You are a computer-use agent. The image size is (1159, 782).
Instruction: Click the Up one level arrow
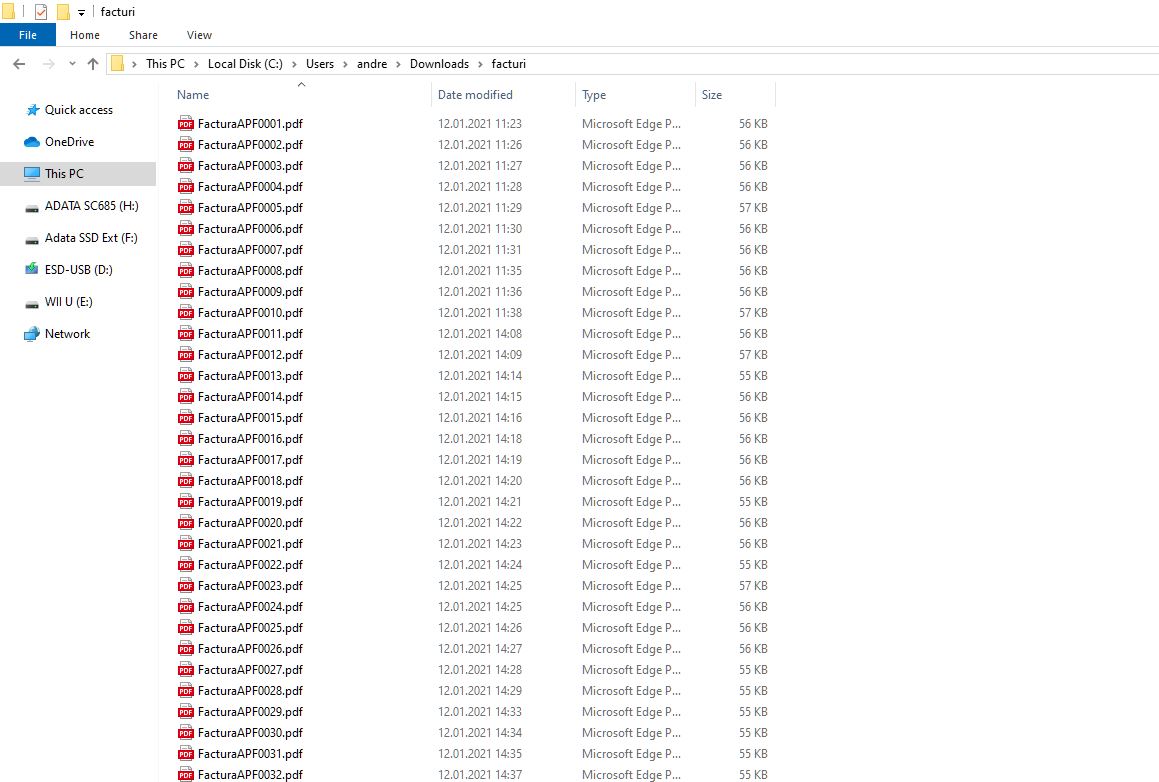pos(93,64)
